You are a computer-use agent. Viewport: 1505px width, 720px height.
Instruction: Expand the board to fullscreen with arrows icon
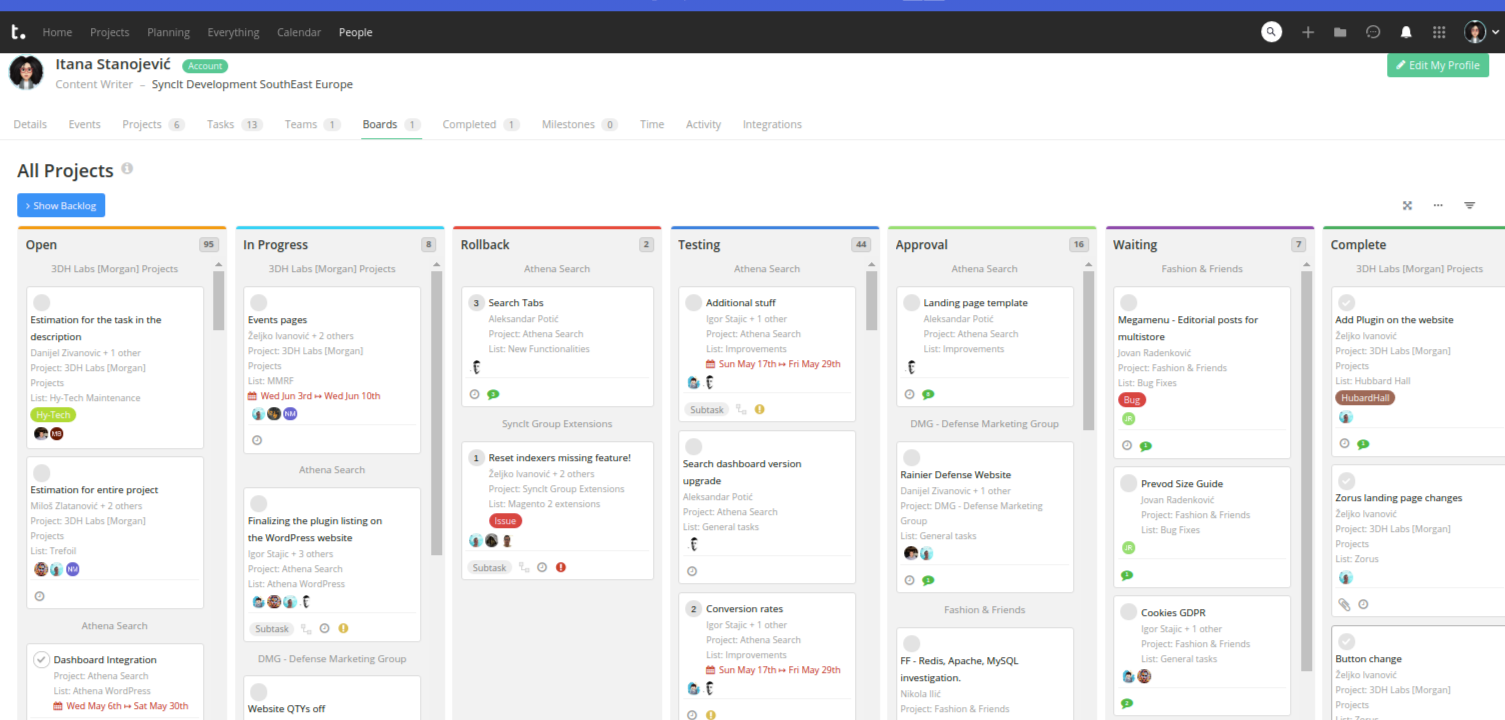coord(1407,205)
